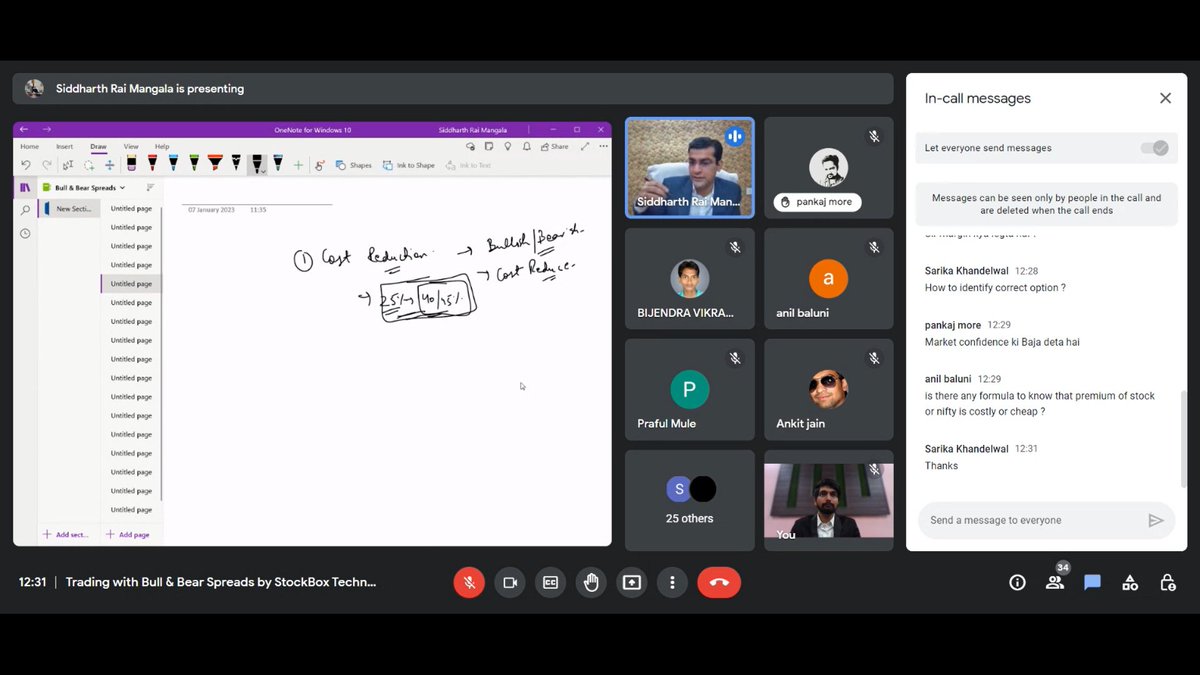Click the send message arrow icon
The width and height of the screenshot is (1200, 675).
(x=1156, y=520)
